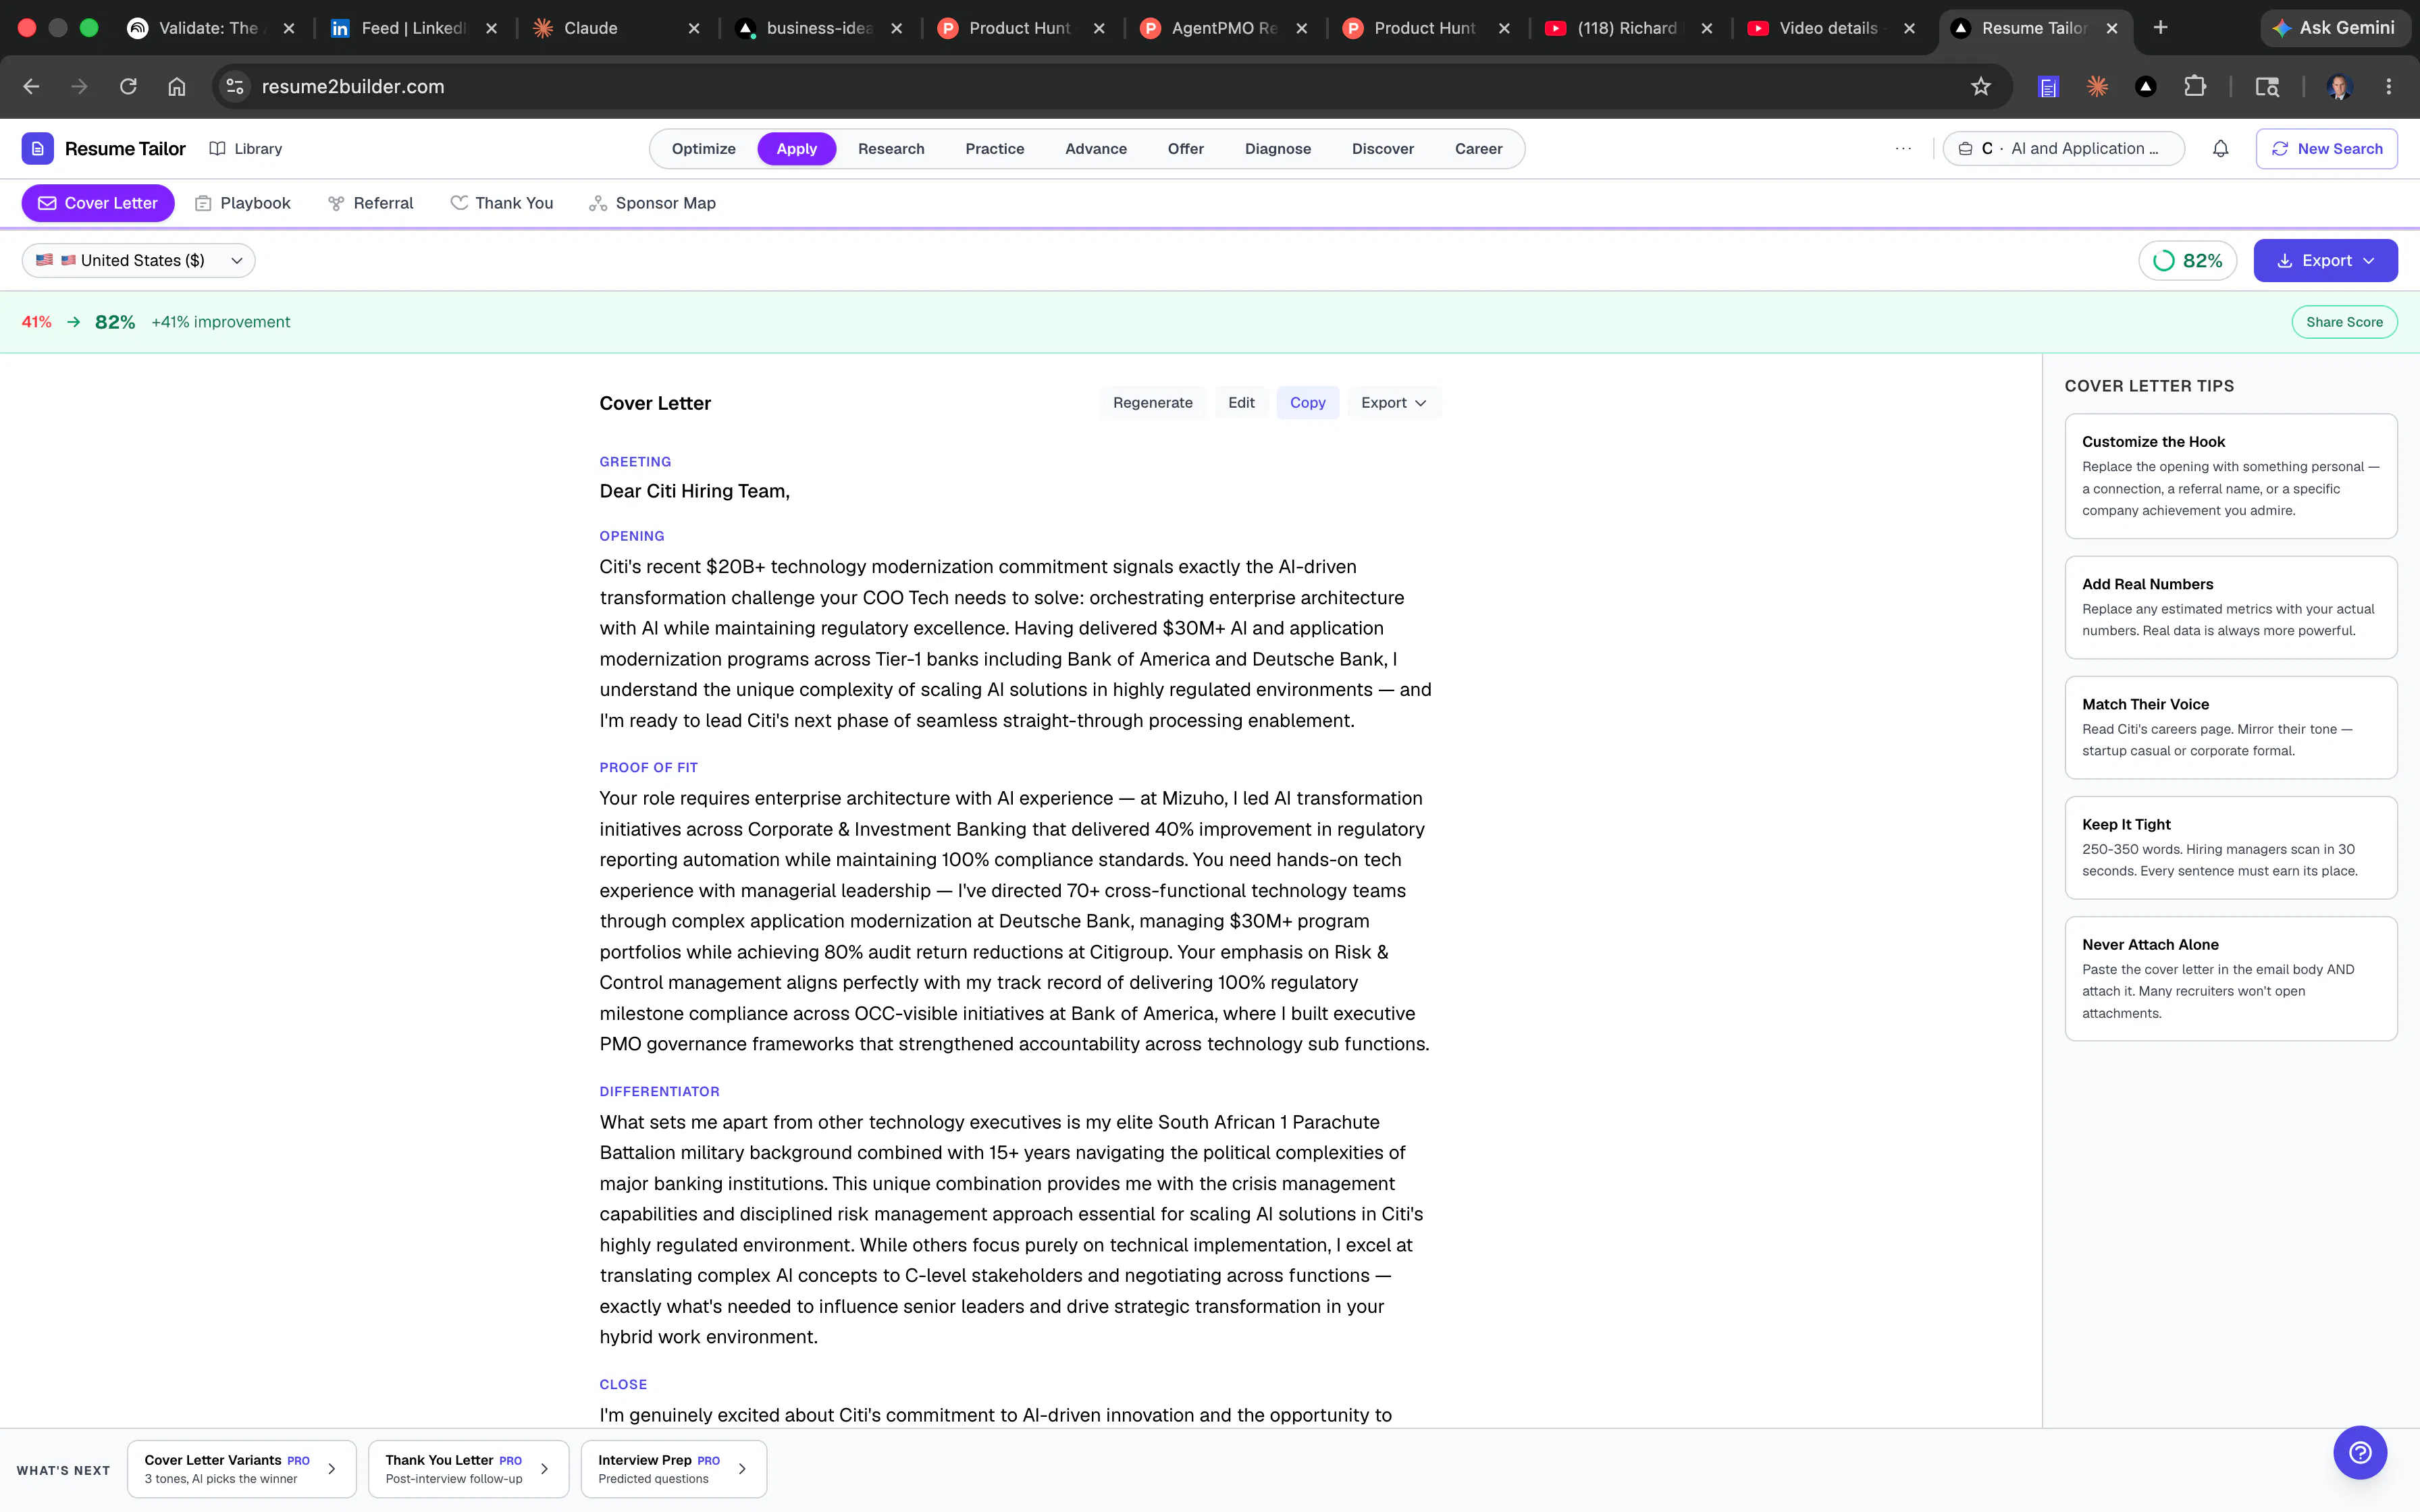This screenshot has height=1512, width=2420.
Task: Click the Resume Tailor logo icon
Action: point(37,149)
